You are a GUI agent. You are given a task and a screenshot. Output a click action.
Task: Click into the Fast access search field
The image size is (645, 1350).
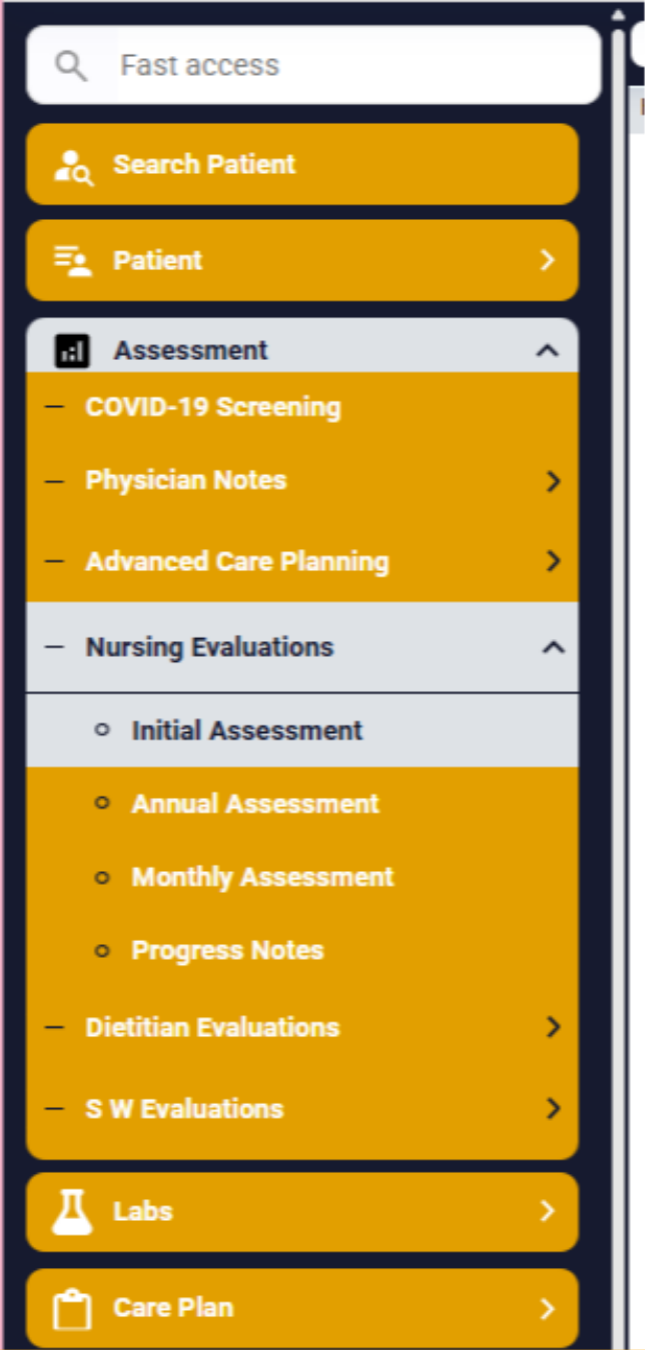[x=314, y=66]
